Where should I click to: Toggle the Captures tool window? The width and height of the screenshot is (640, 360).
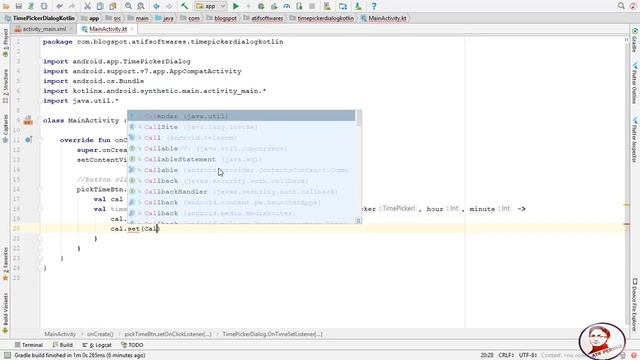tap(5, 128)
